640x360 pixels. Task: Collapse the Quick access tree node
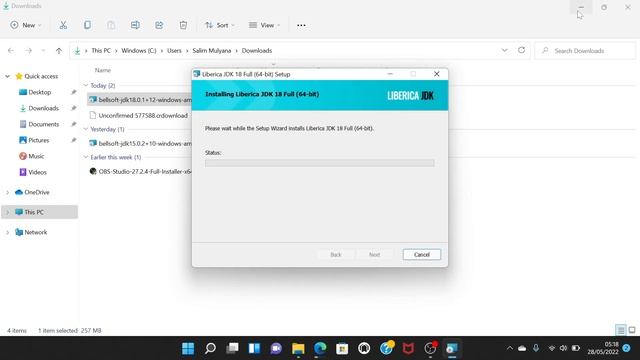tap(7, 76)
